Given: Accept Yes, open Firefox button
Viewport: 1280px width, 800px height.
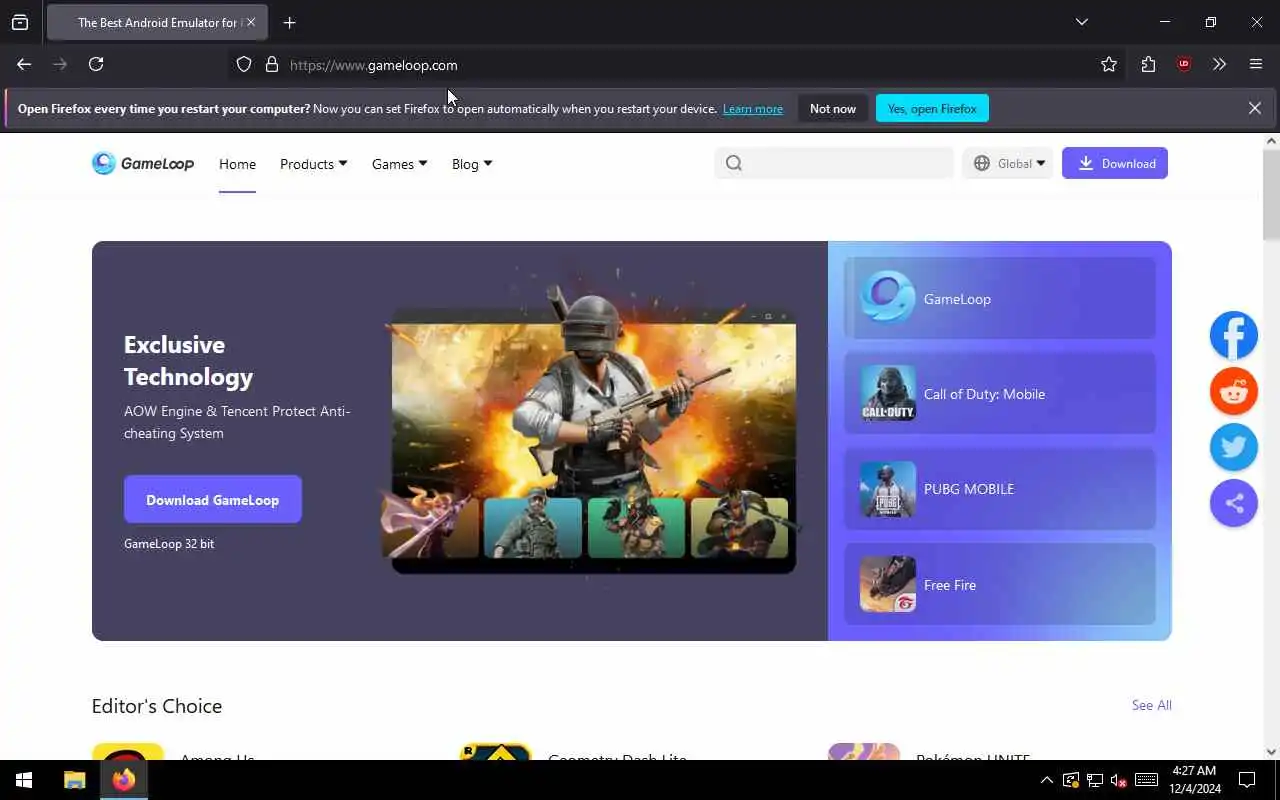Looking at the screenshot, I should coord(932,108).
